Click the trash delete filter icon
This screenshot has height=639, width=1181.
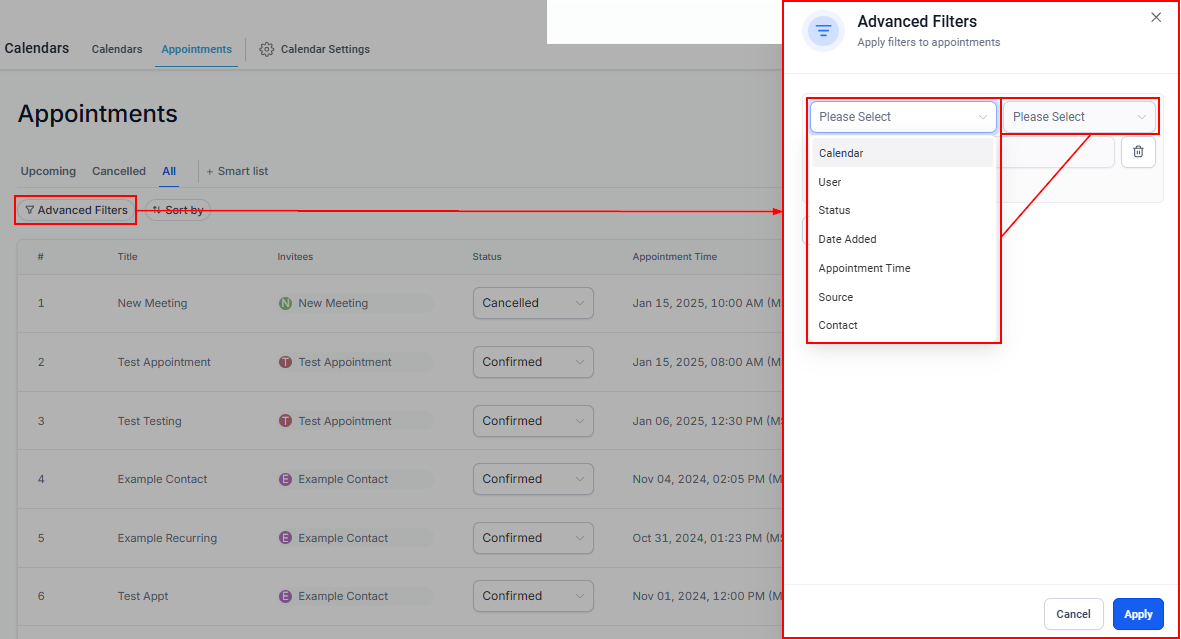tap(1138, 152)
